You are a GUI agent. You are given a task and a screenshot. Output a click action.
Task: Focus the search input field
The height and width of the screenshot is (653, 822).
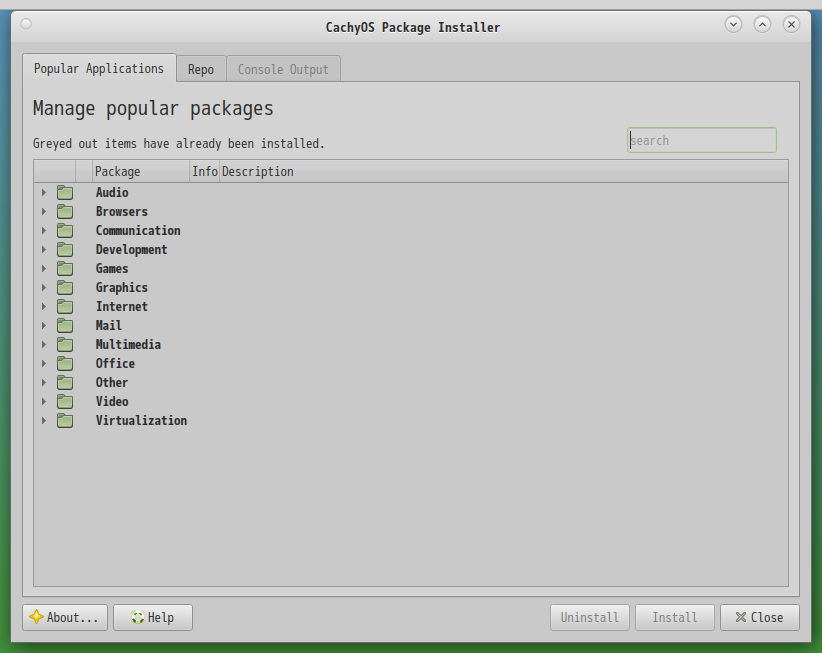coord(702,140)
